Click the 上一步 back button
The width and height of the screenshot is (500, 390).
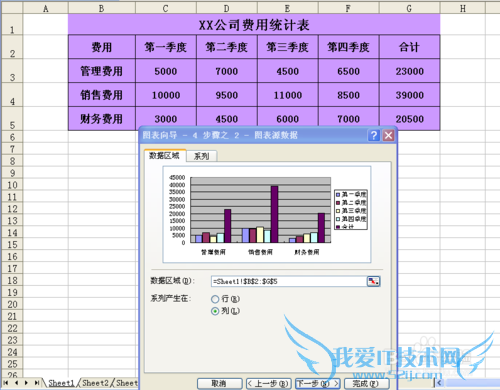pyautogui.click(x=269, y=384)
